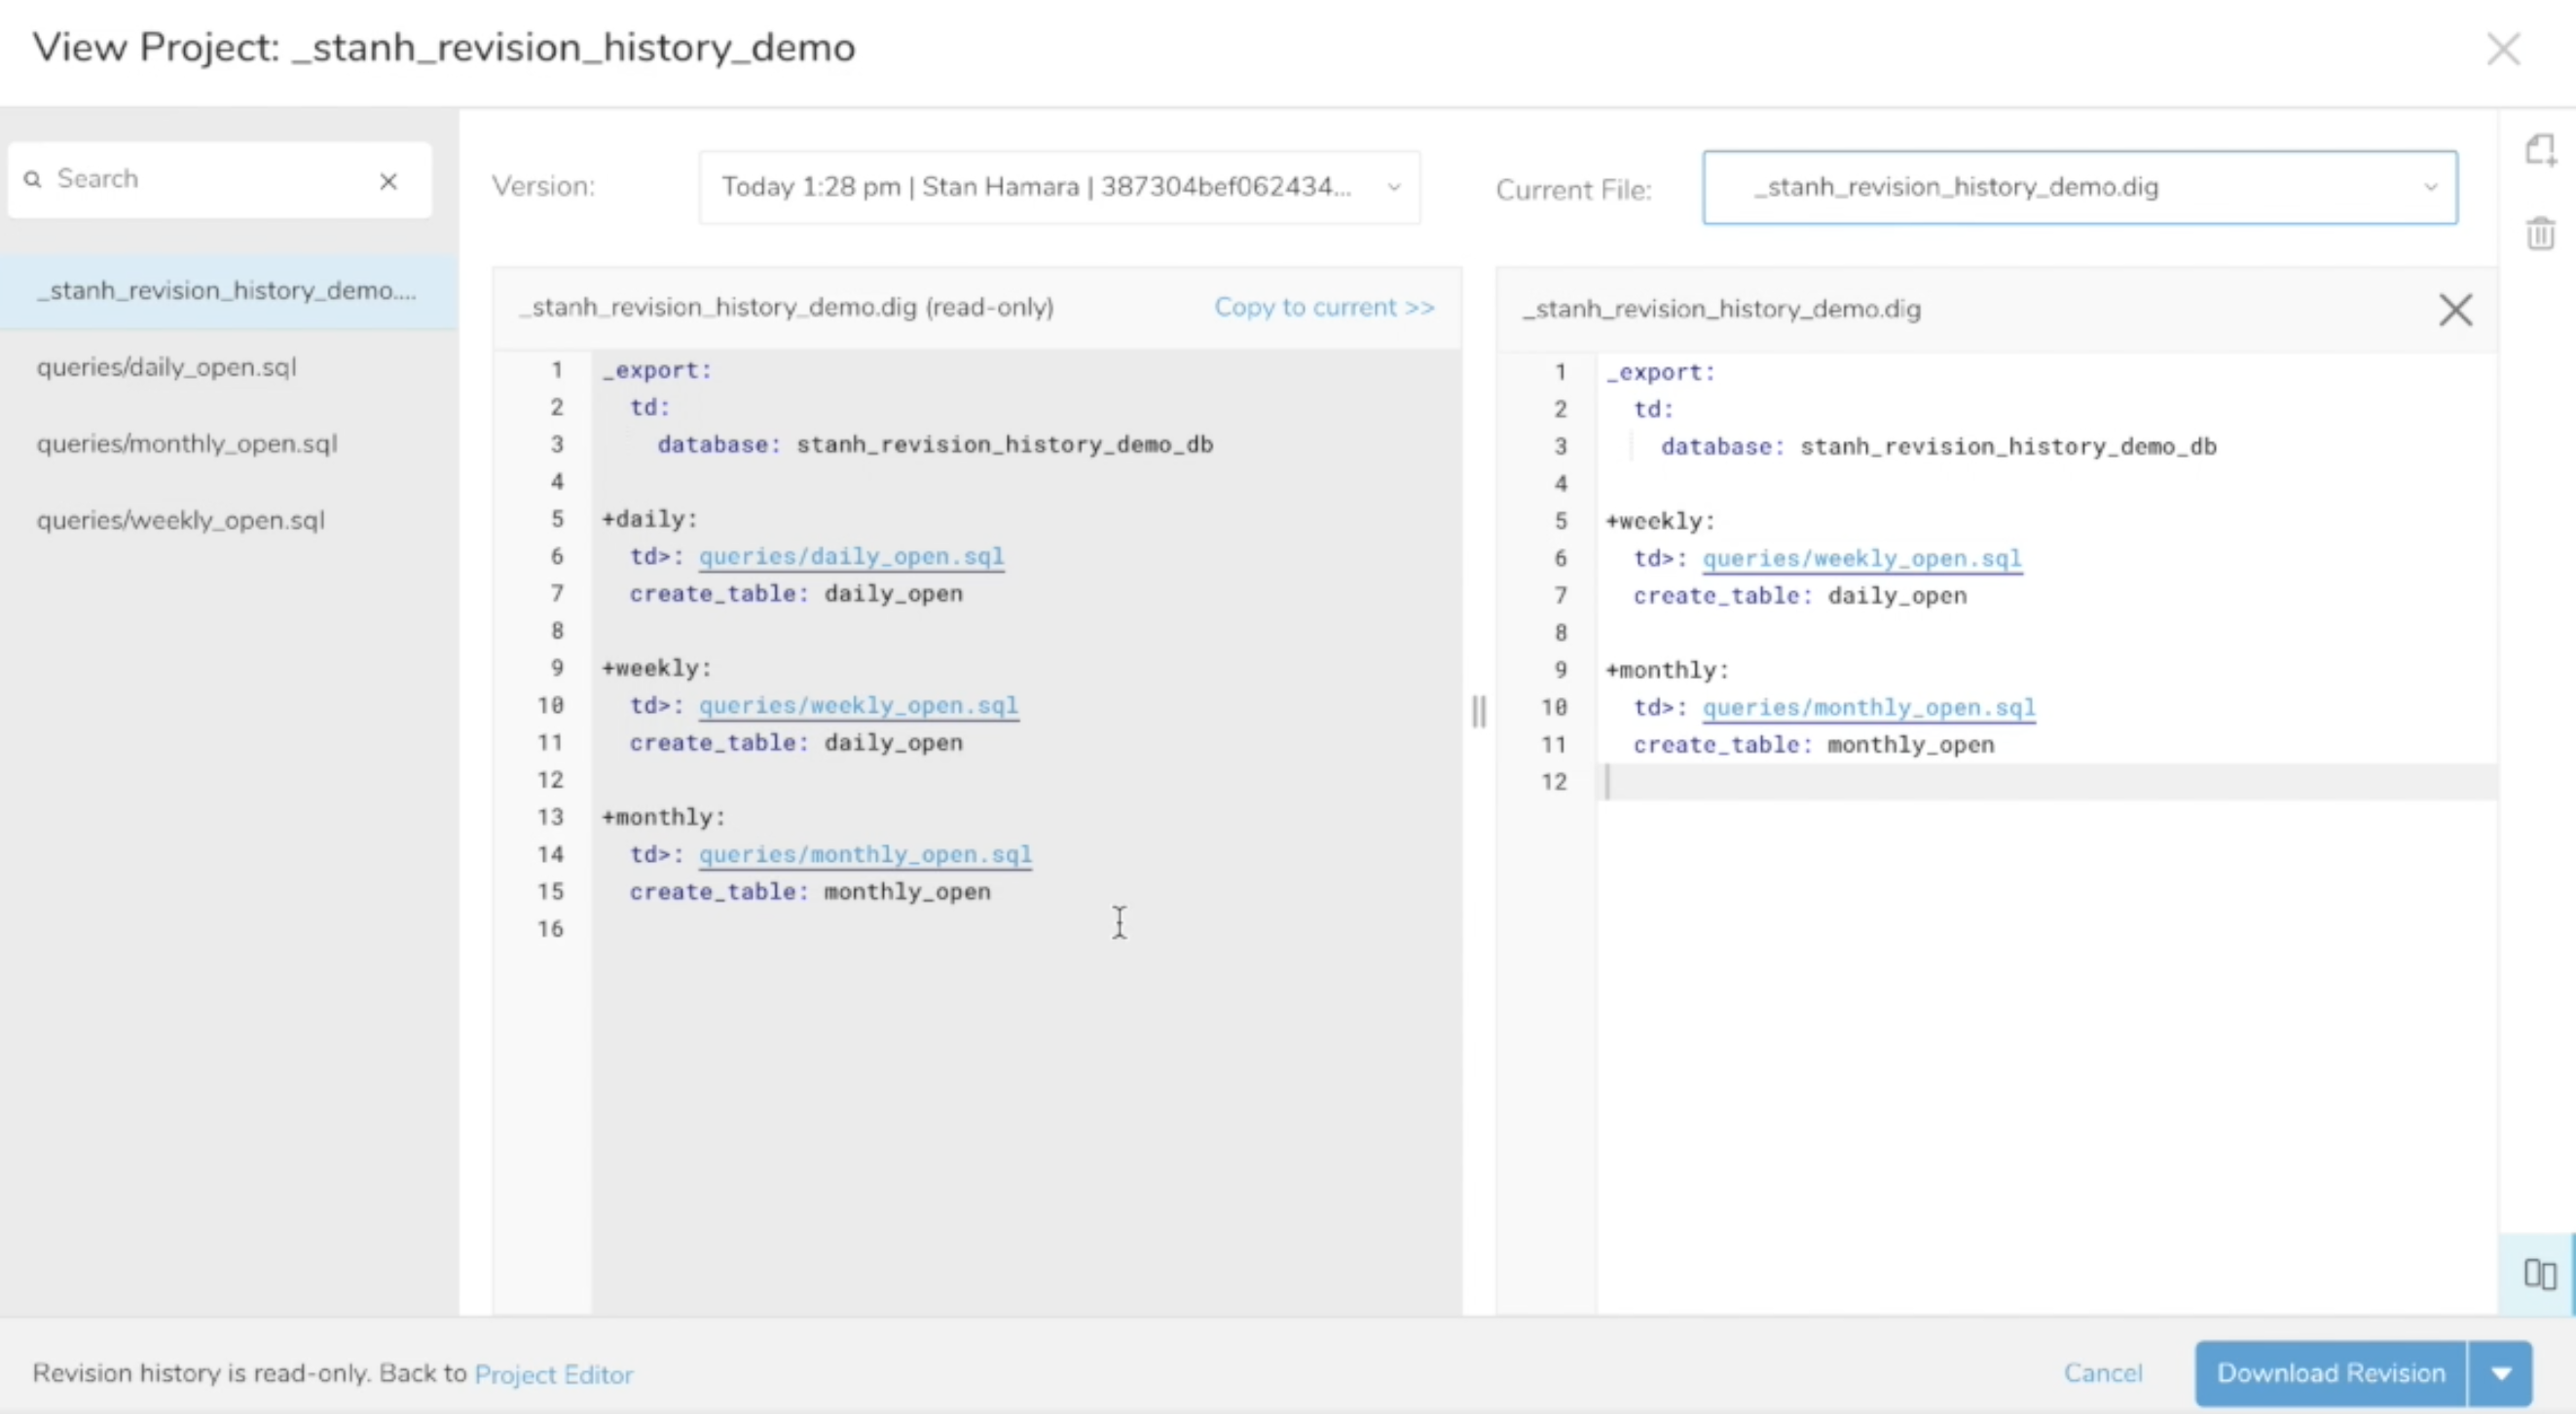Expand the Current File dropdown
The height and width of the screenshot is (1414, 2576).
tap(2079, 187)
